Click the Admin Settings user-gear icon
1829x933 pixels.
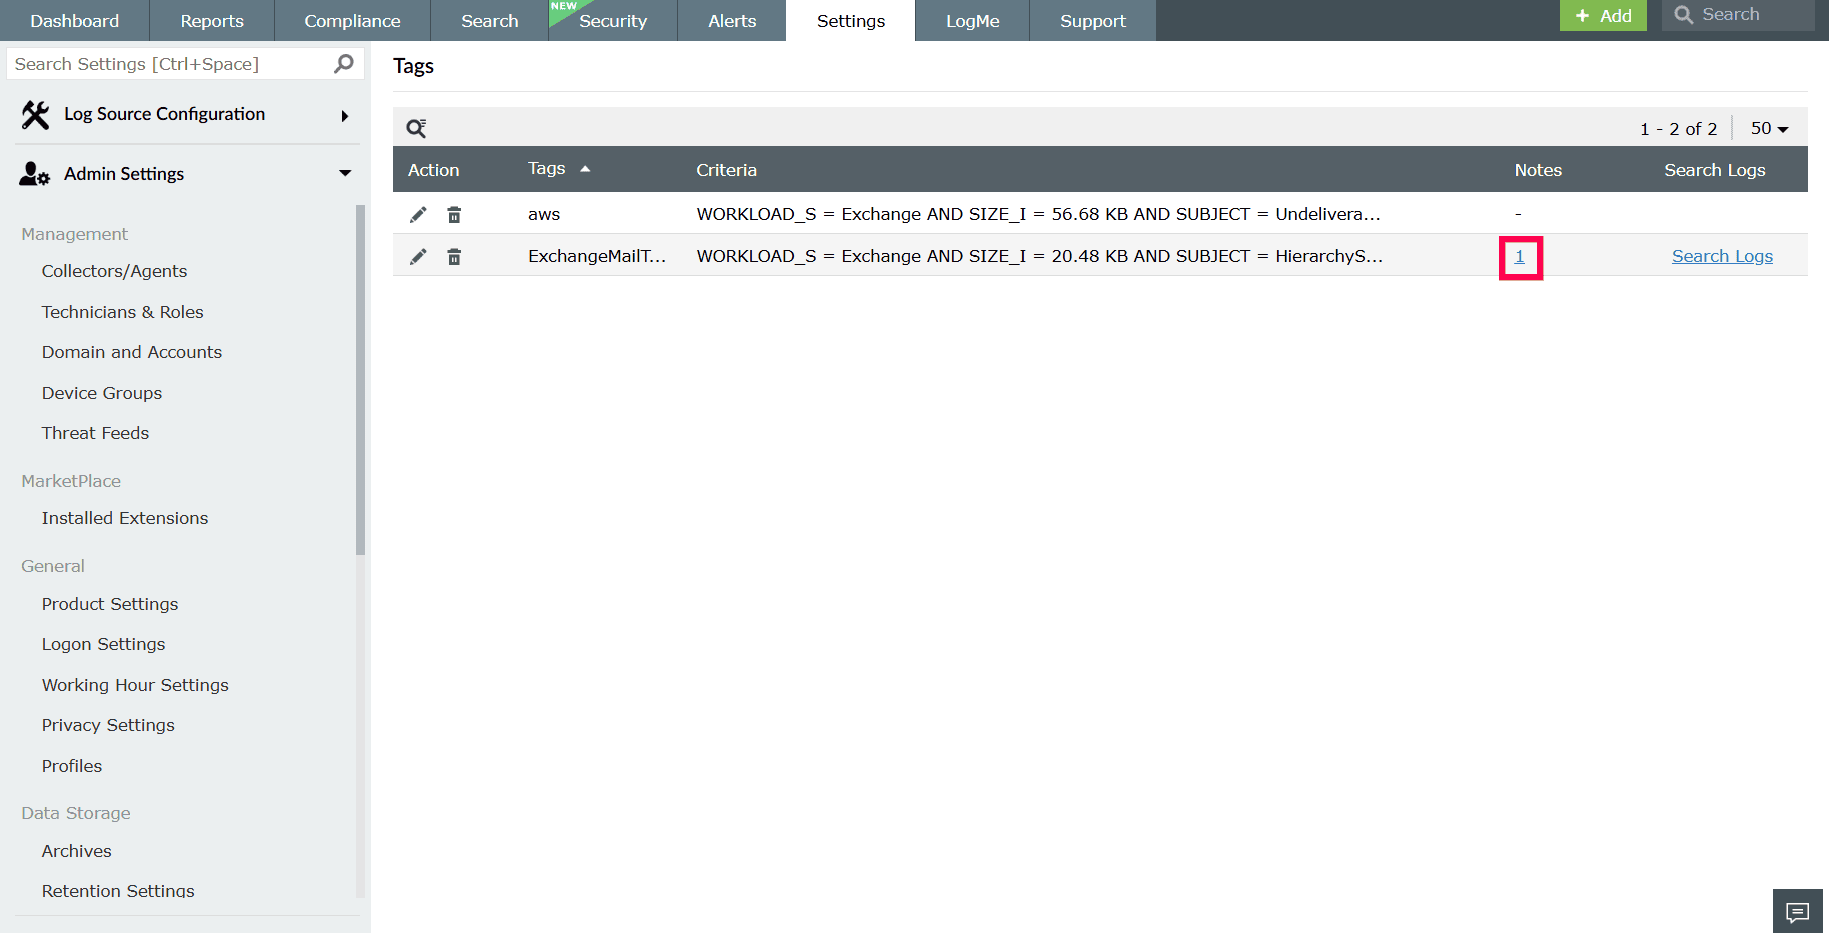pyautogui.click(x=35, y=174)
